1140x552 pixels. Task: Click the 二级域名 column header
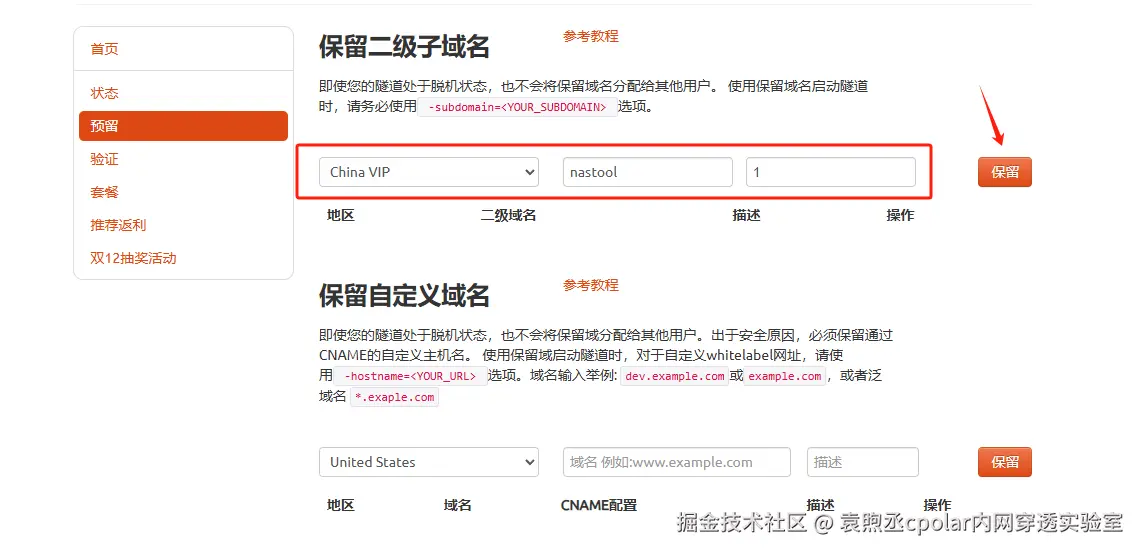(x=508, y=215)
